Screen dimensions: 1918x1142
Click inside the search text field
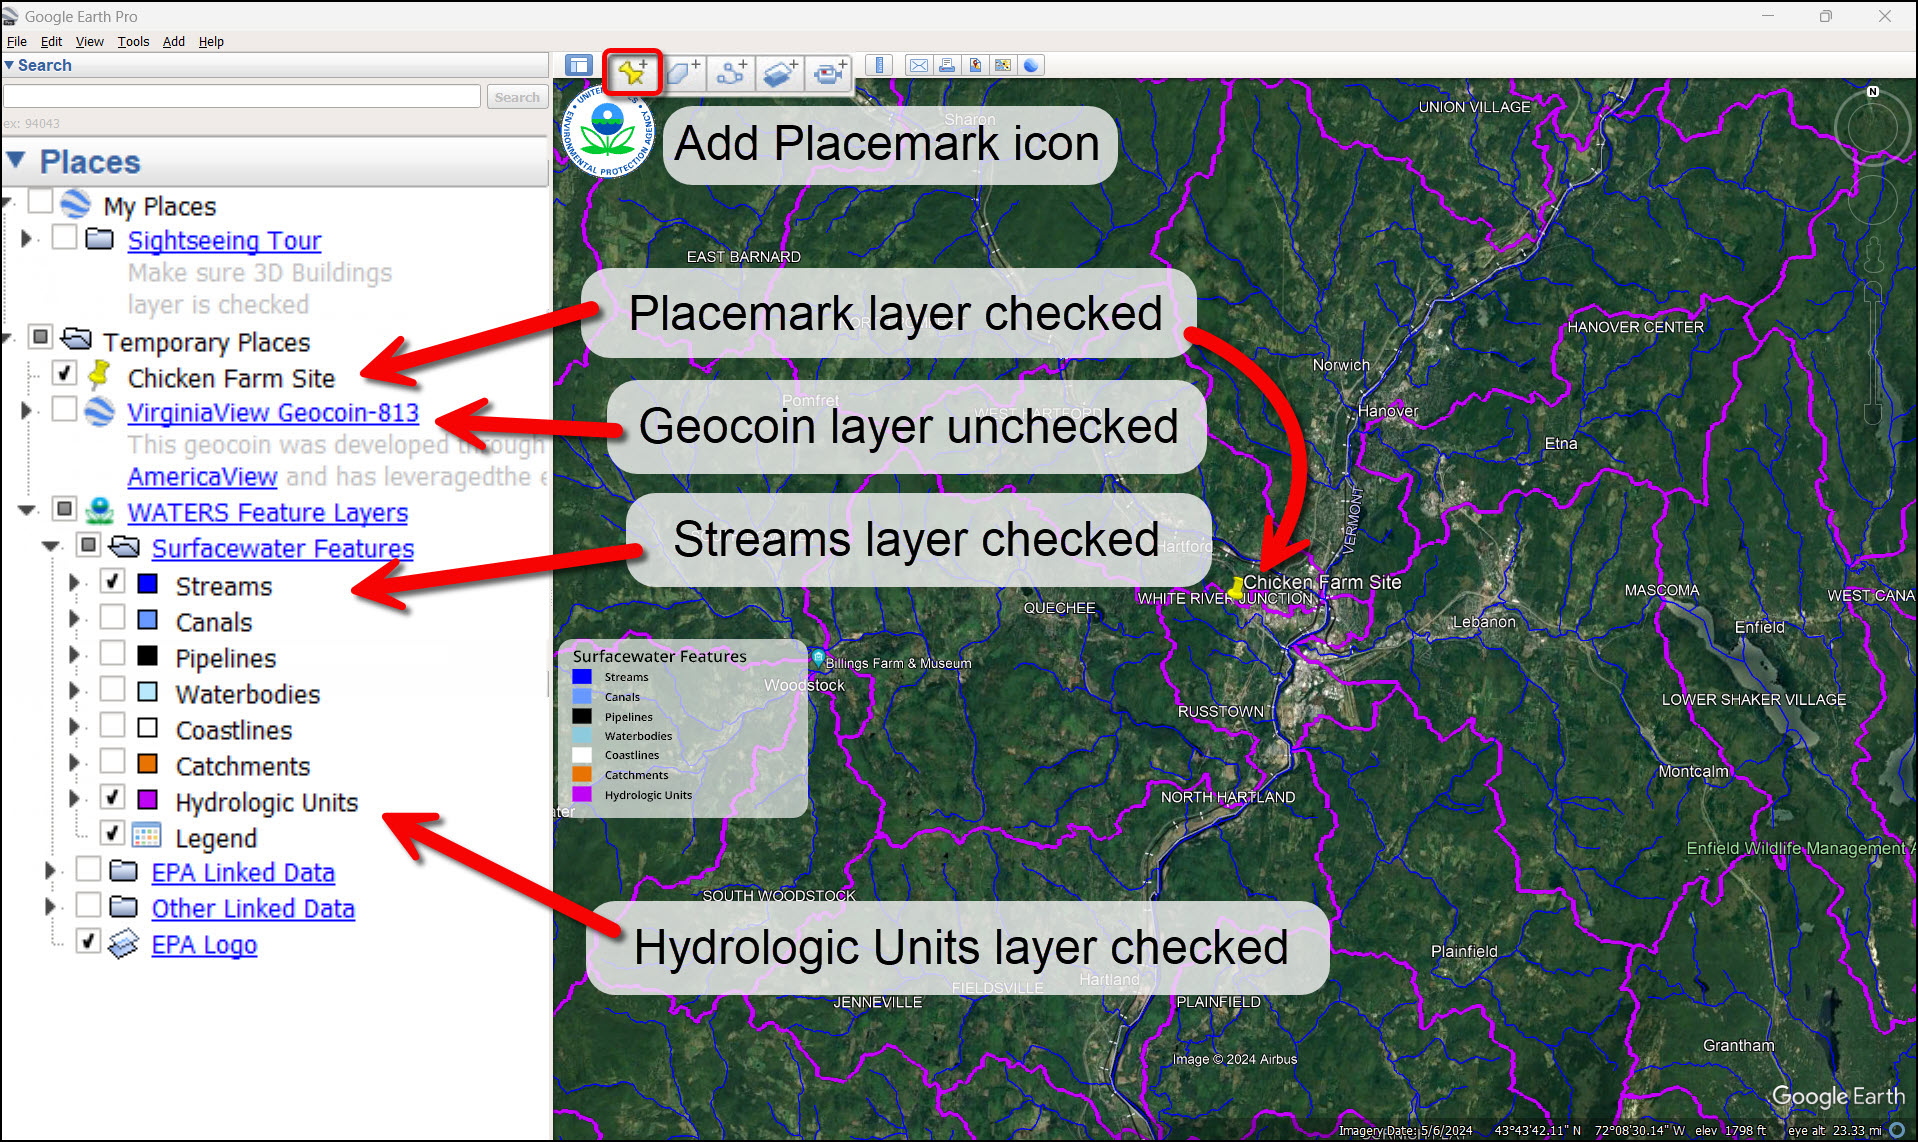(242, 96)
